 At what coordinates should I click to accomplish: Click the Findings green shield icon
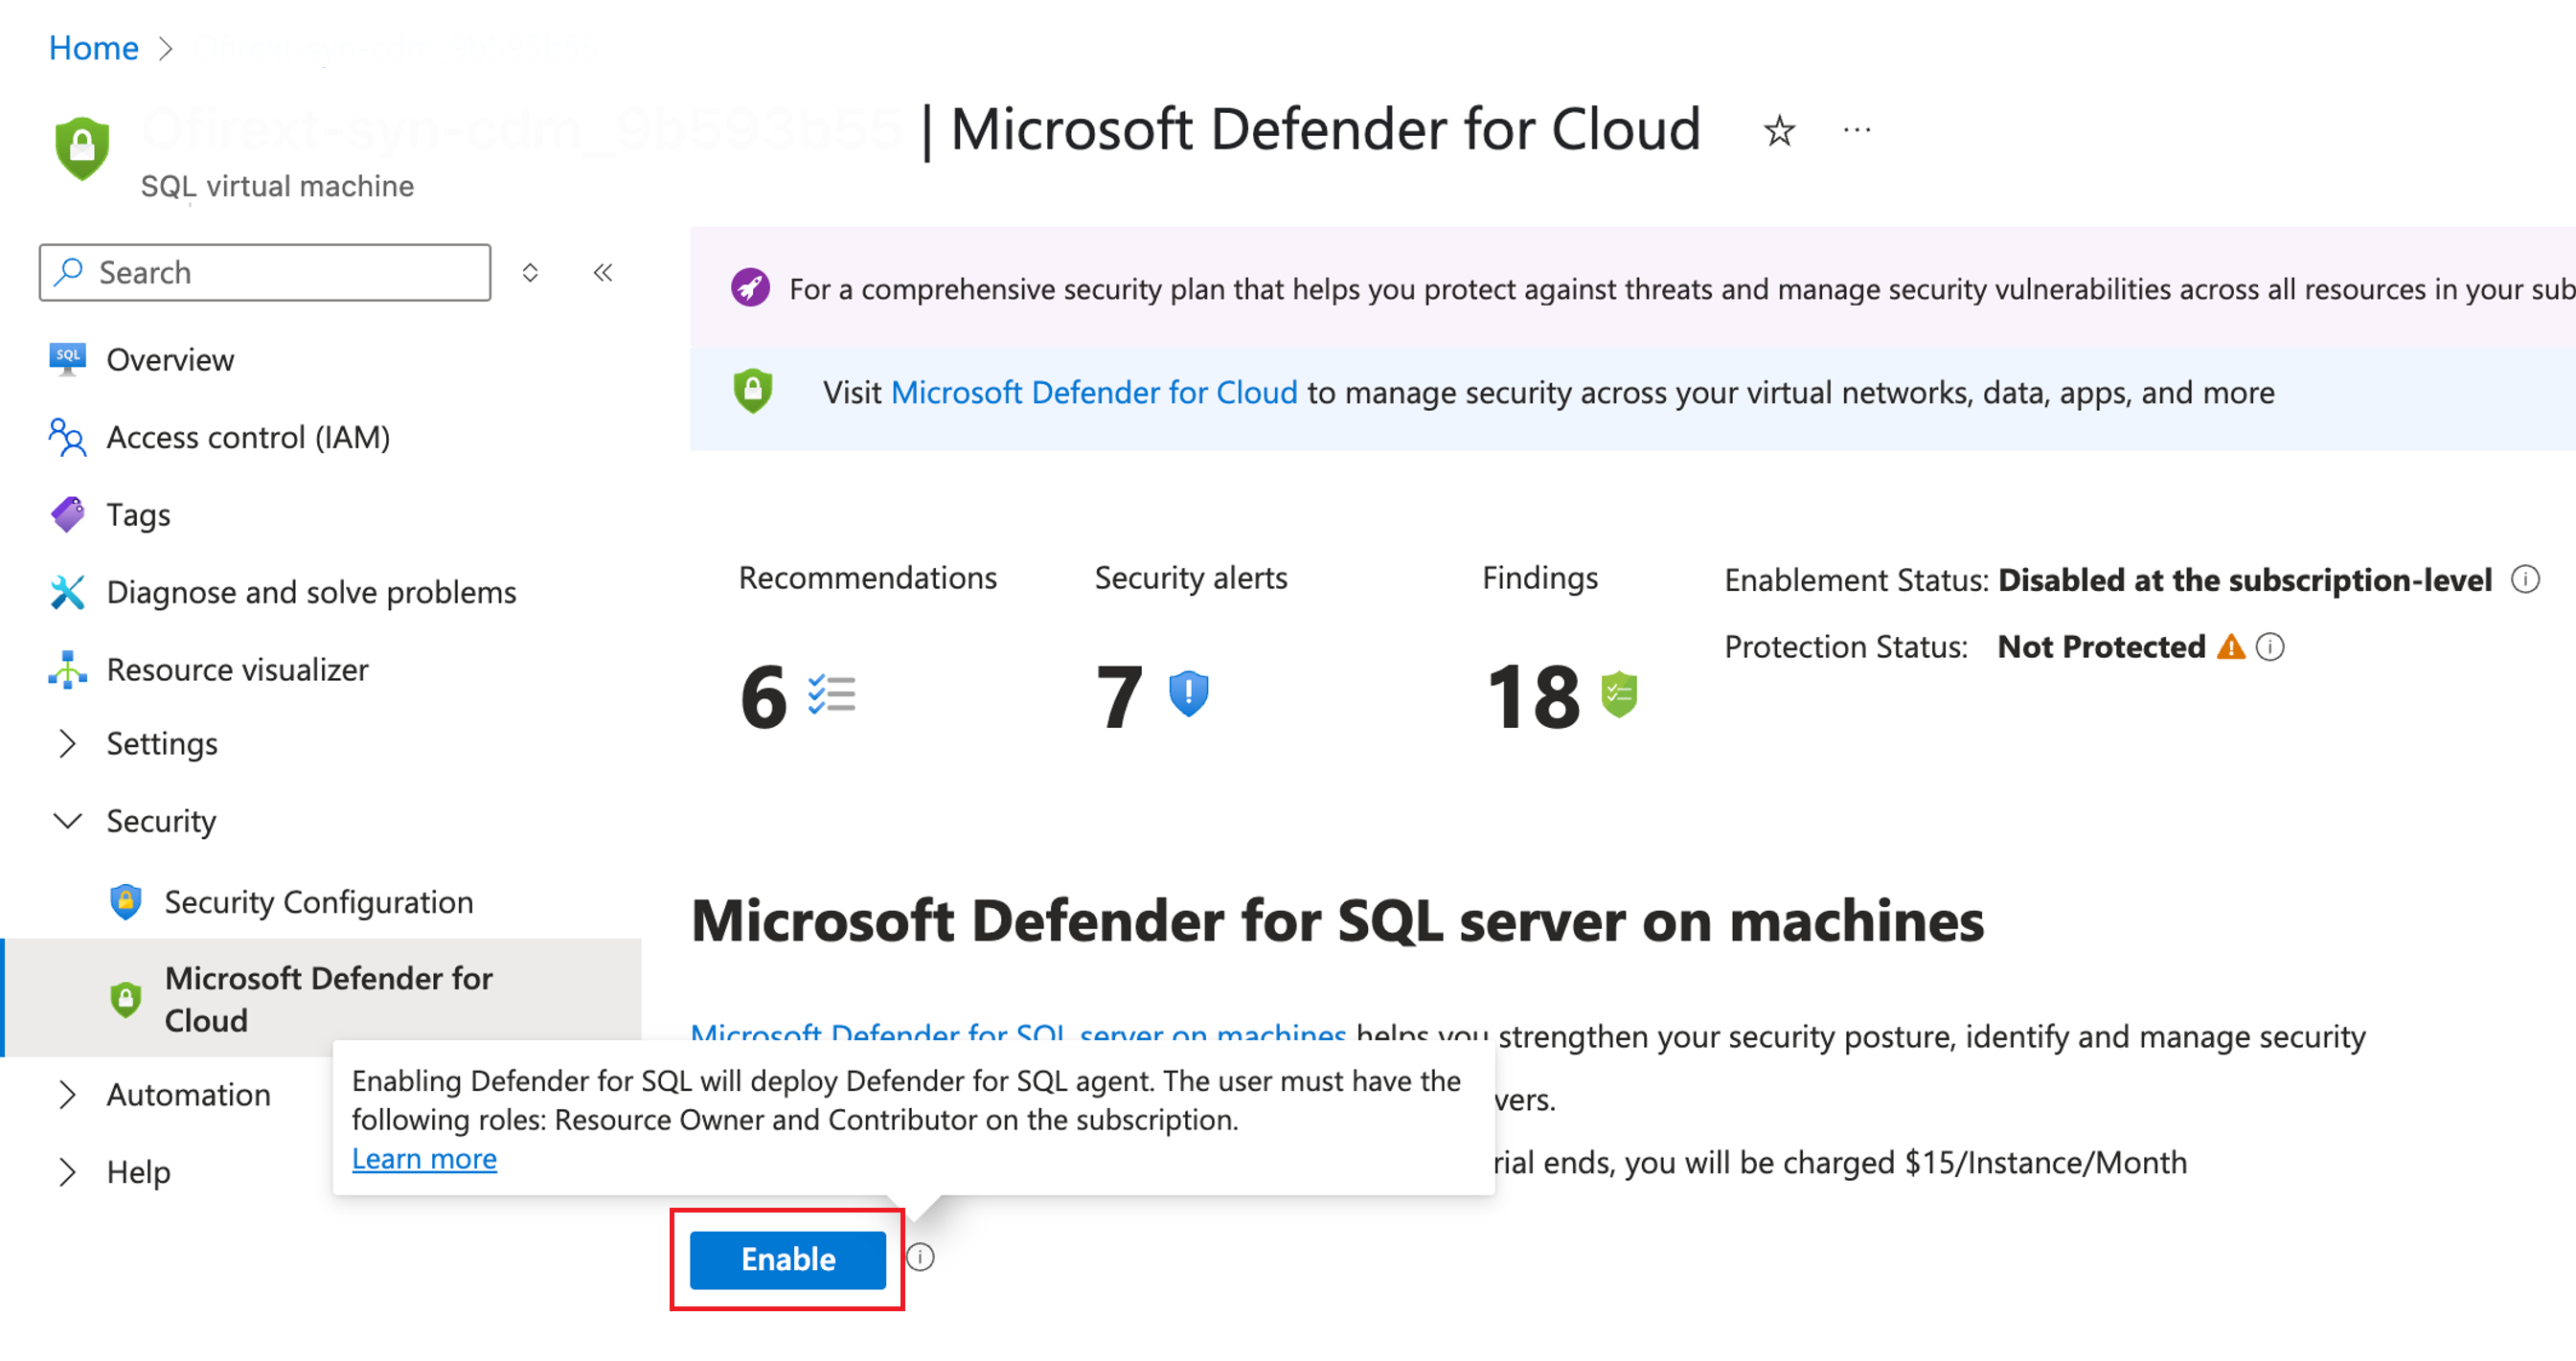click(1618, 694)
